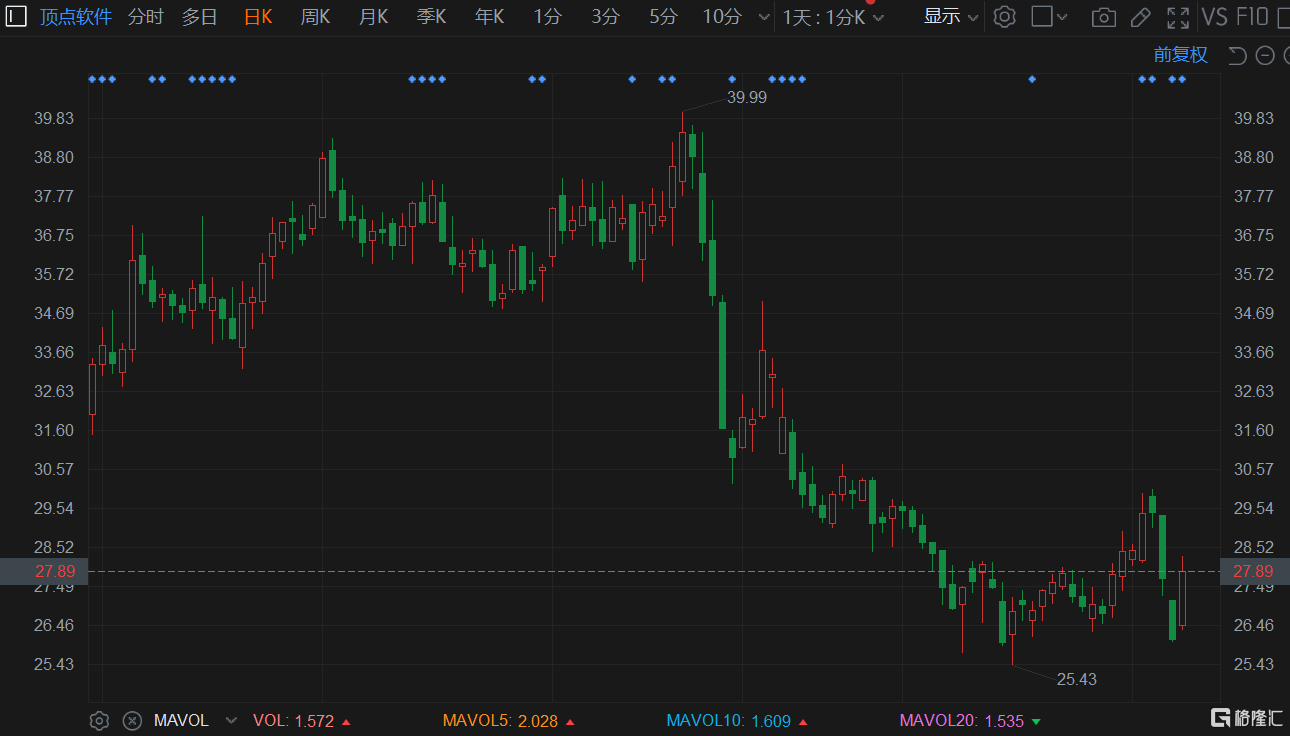This screenshot has height=736, width=1290.
Task: Expand the MAVOL indicator selector arrow
Action: click(x=232, y=720)
